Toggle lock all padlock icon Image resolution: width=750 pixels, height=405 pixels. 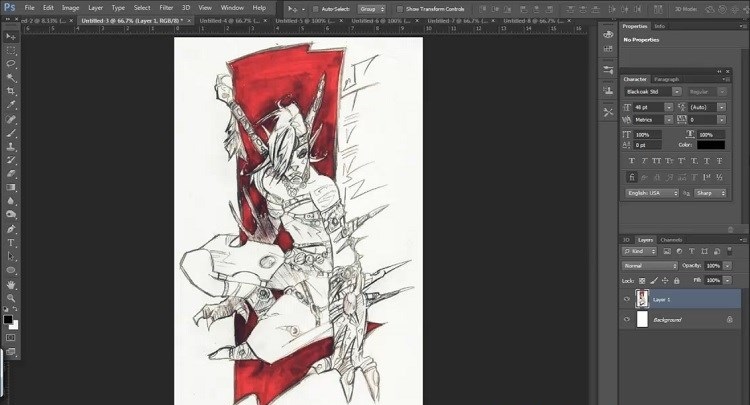click(x=676, y=281)
